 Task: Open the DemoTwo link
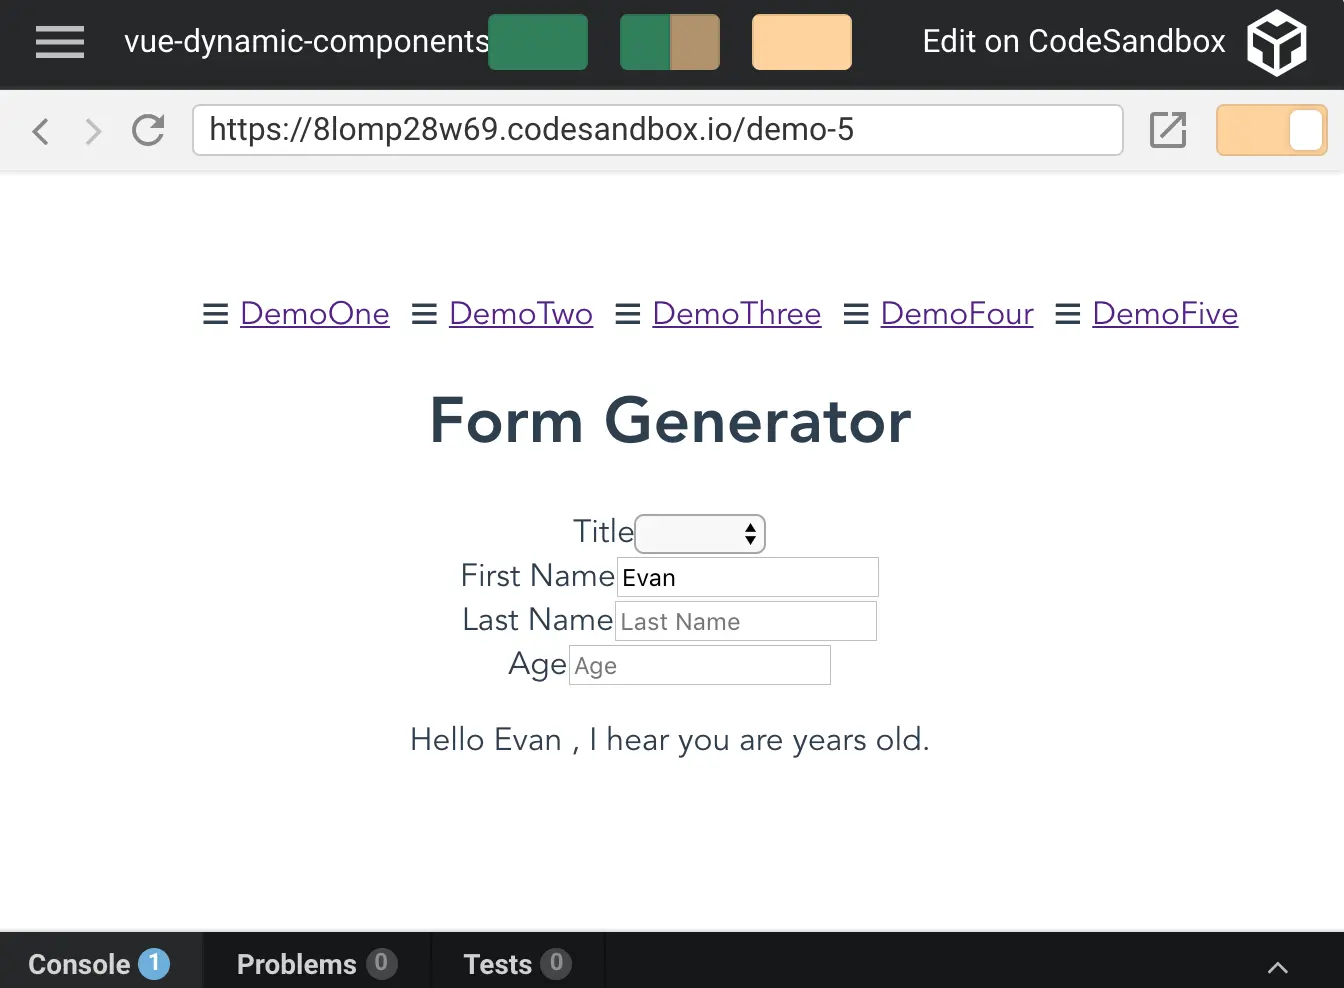click(x=521, y=314)
